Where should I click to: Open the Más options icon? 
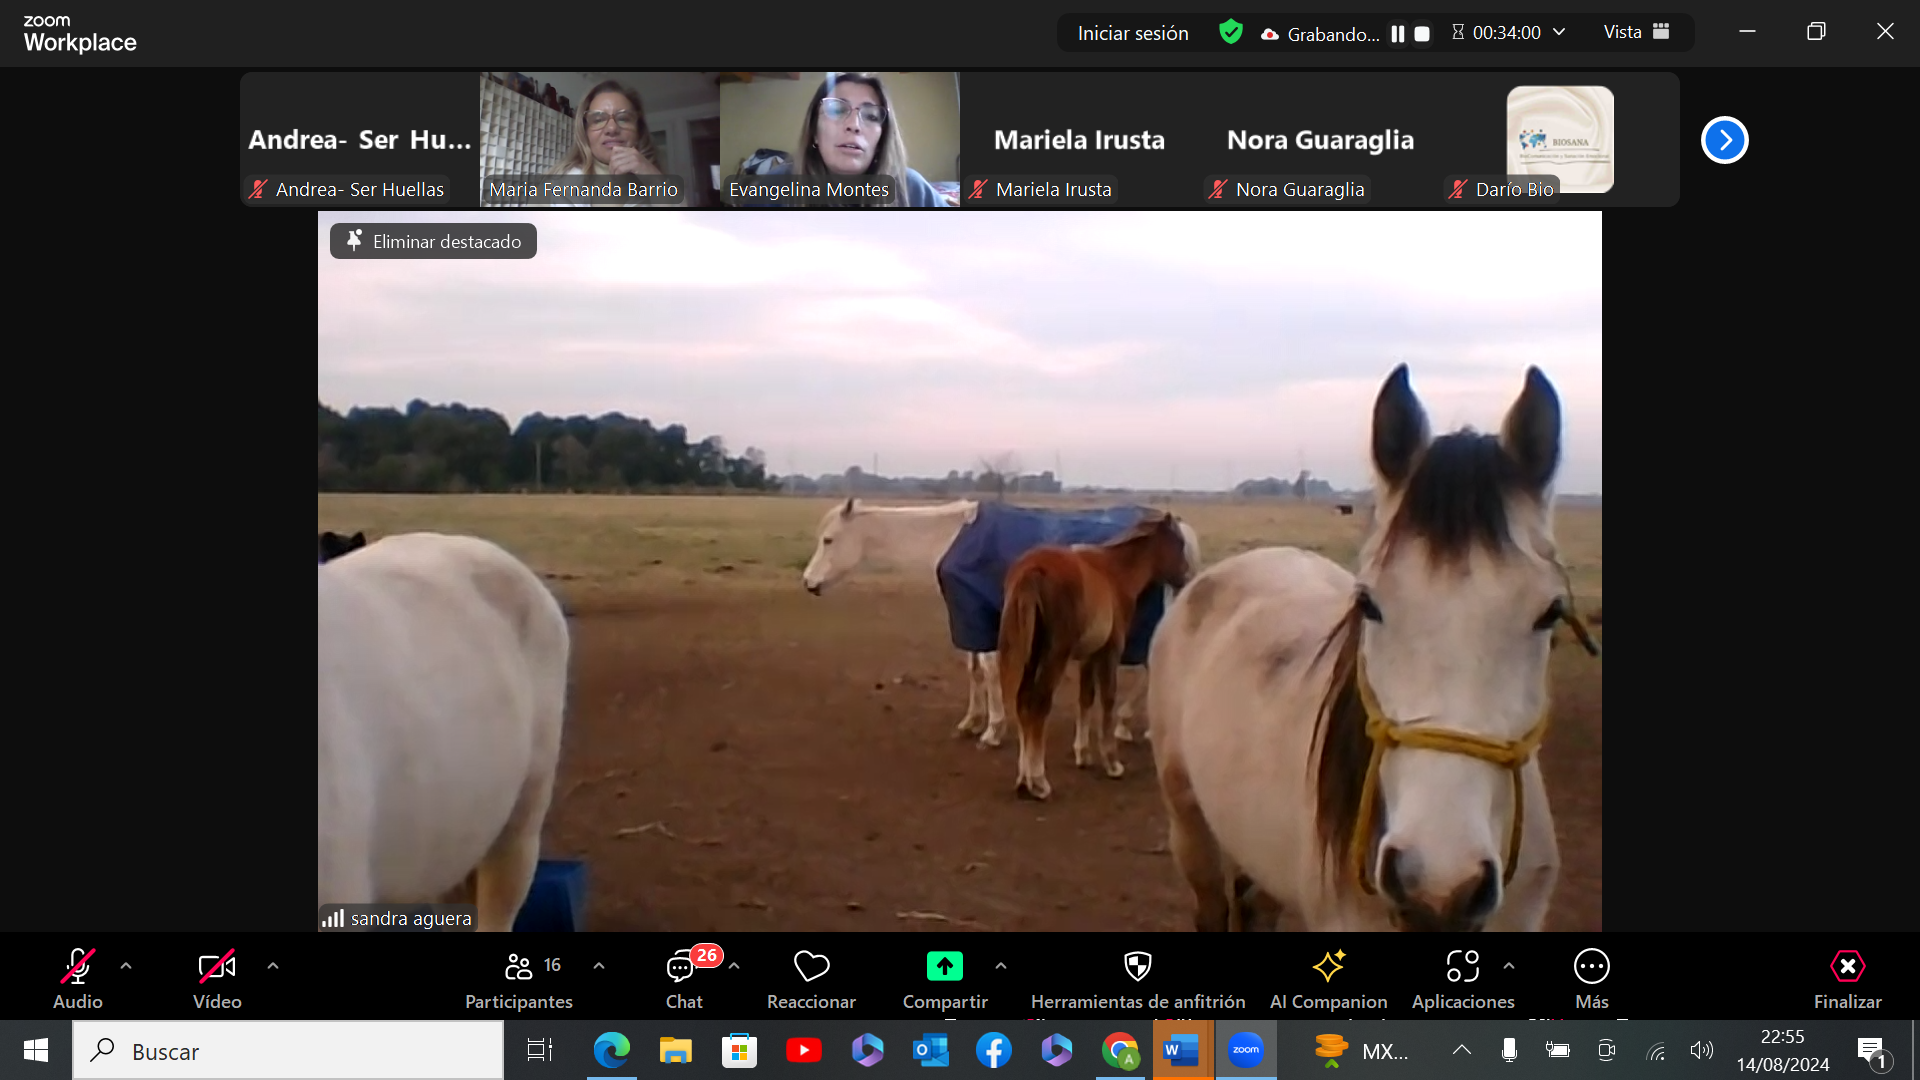coord(1591,967)
